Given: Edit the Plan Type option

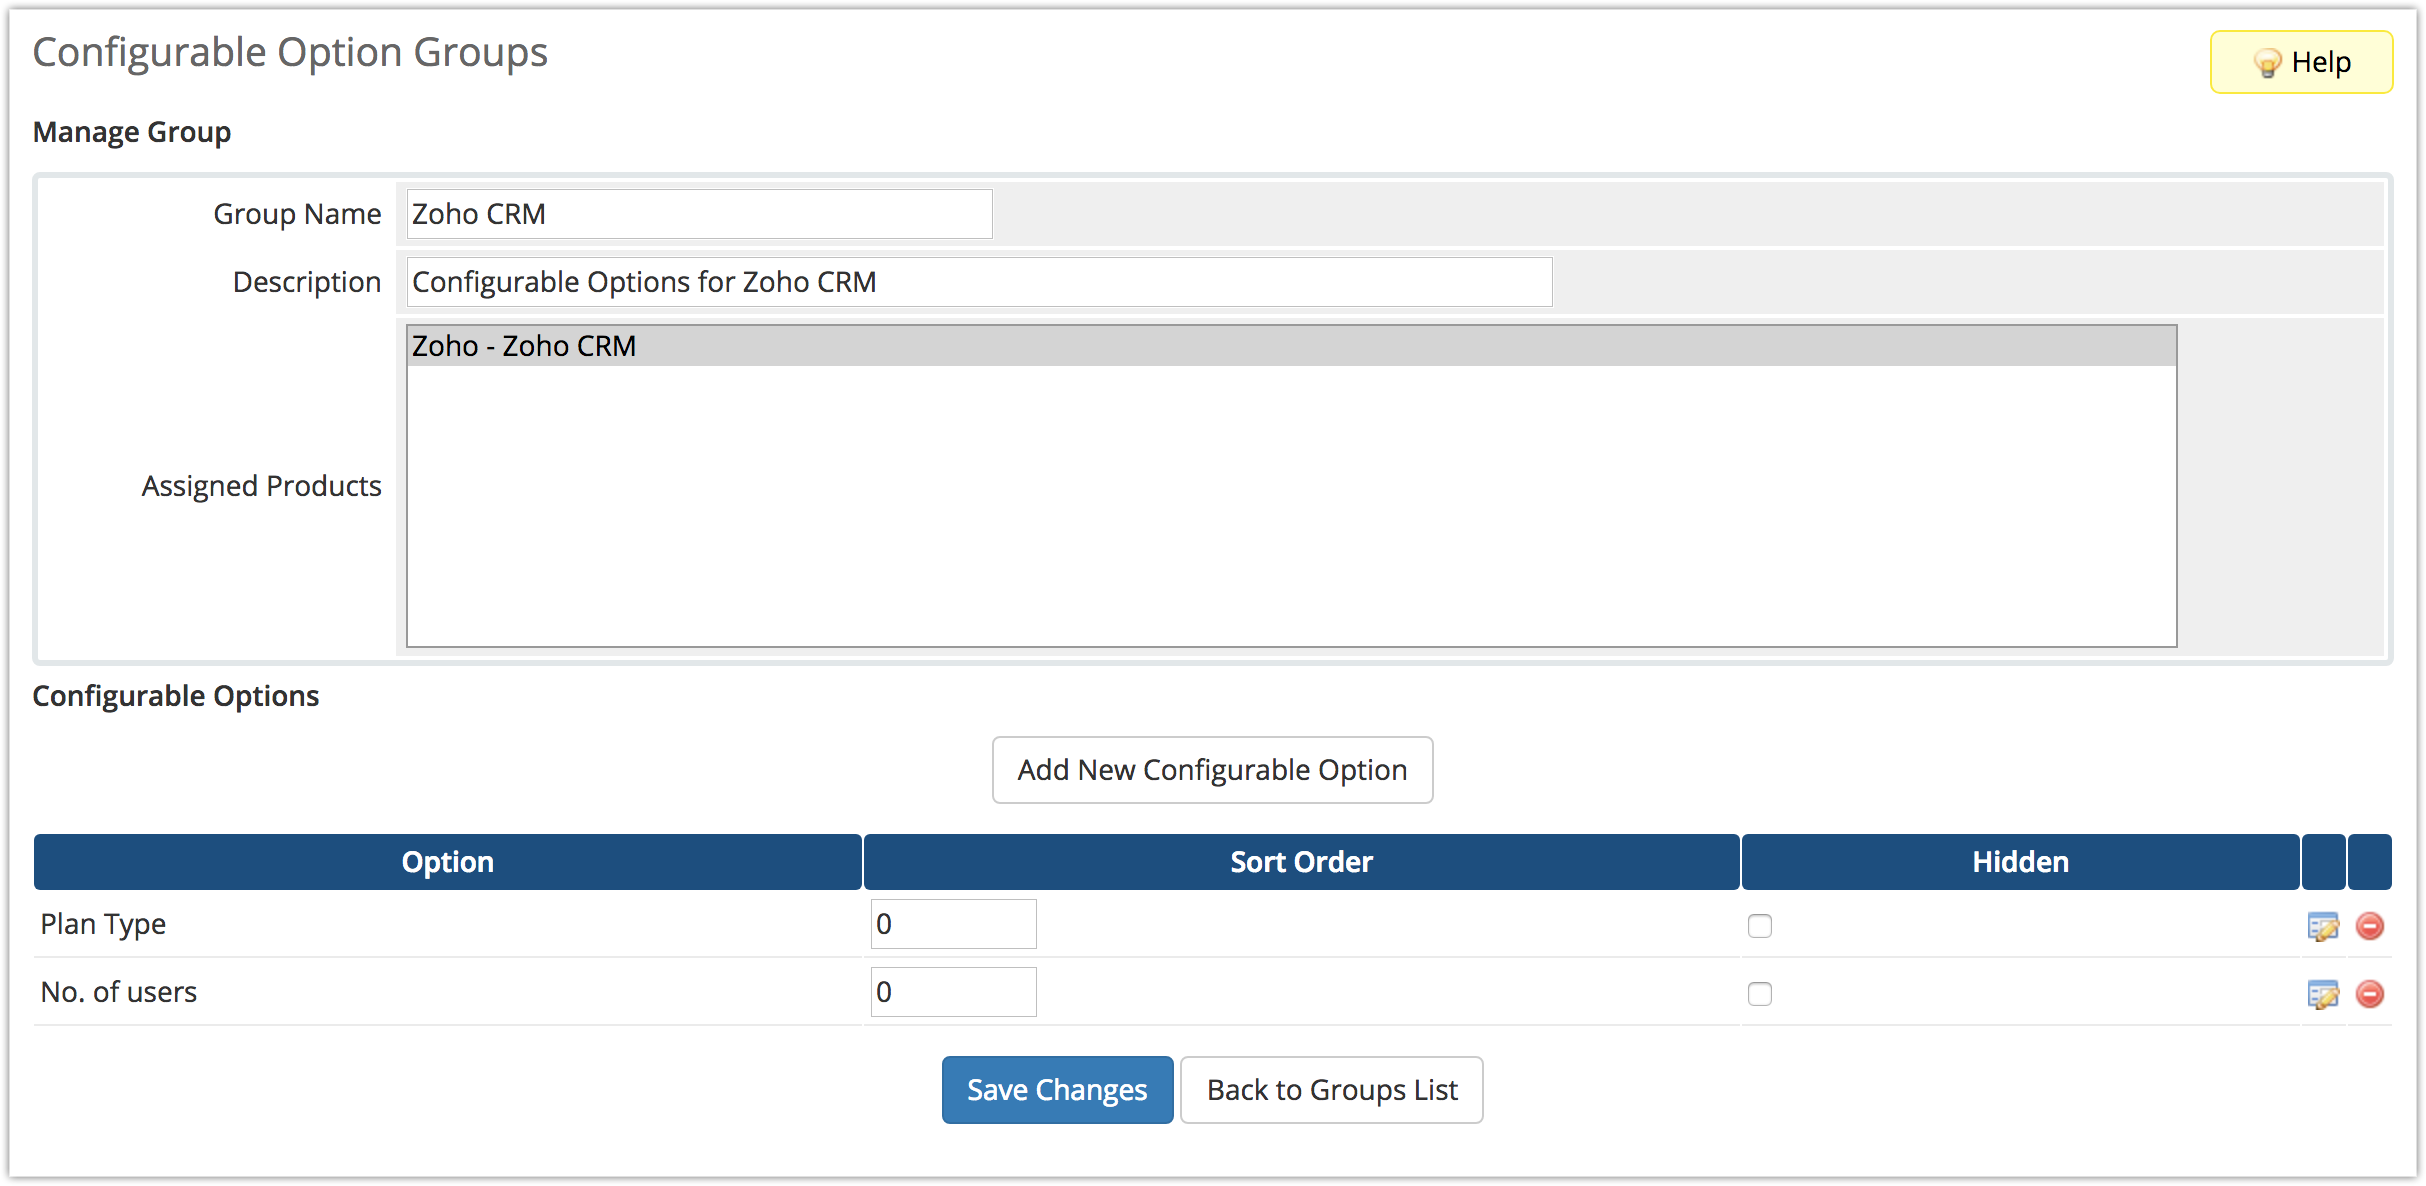Looking at the screenshot, I should click(x=2323, y=926).
